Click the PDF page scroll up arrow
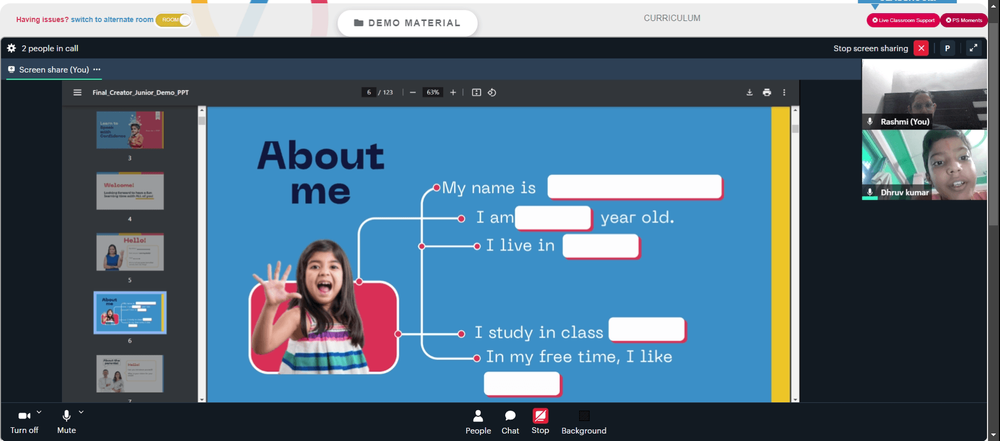 (x=795, y=110)
